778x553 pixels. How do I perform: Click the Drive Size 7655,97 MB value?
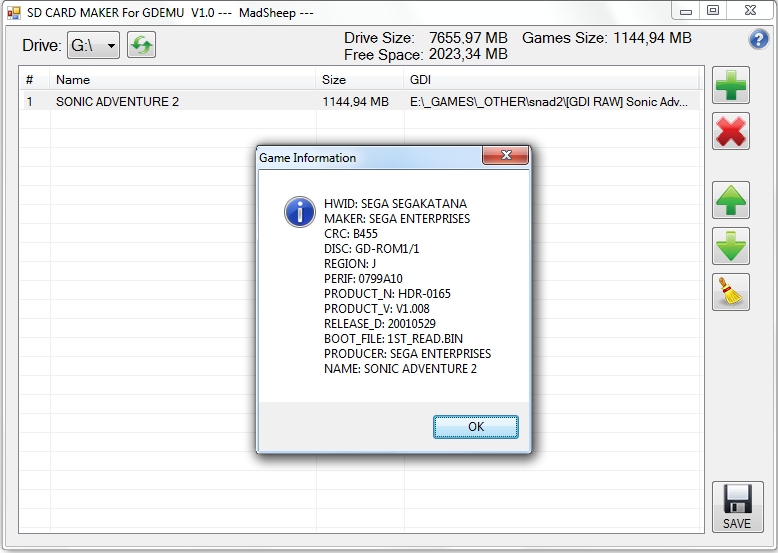(468, 38)
